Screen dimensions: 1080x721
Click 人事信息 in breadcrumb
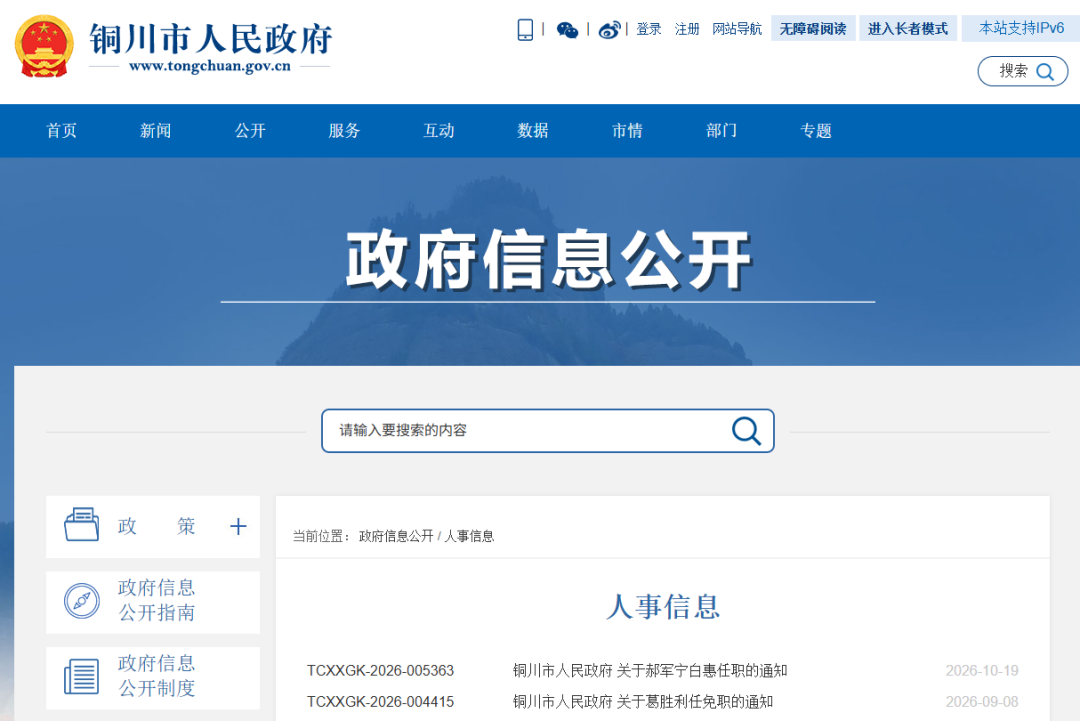point(469,536)
